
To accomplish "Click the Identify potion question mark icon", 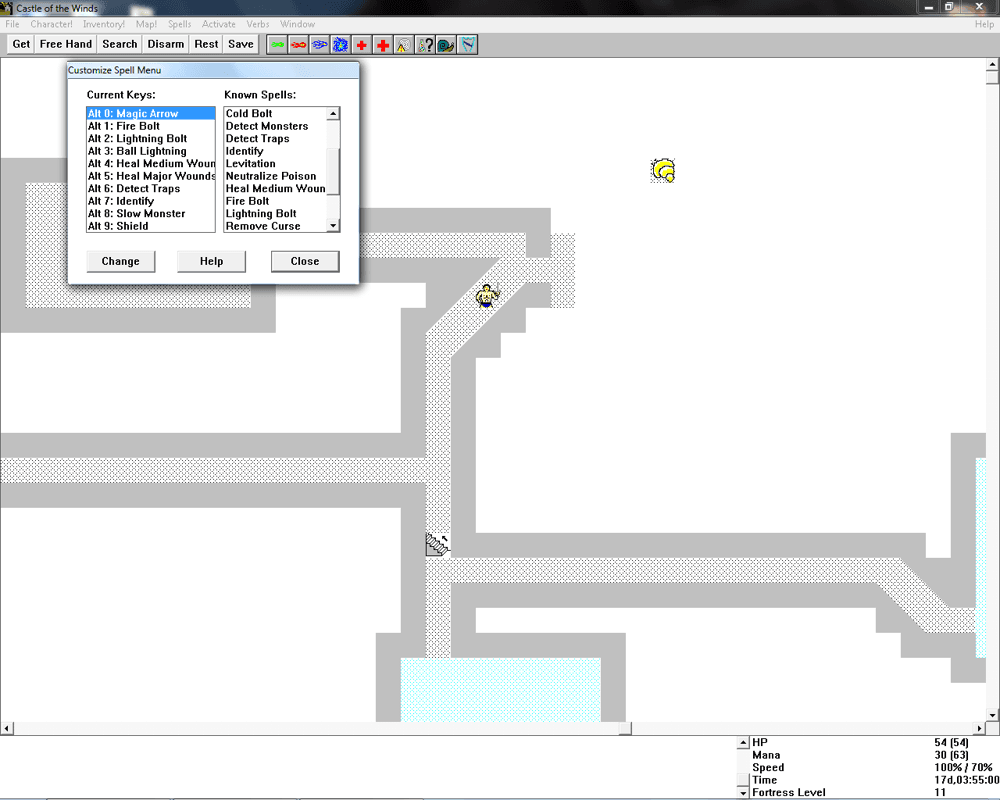I will [425, 45].
